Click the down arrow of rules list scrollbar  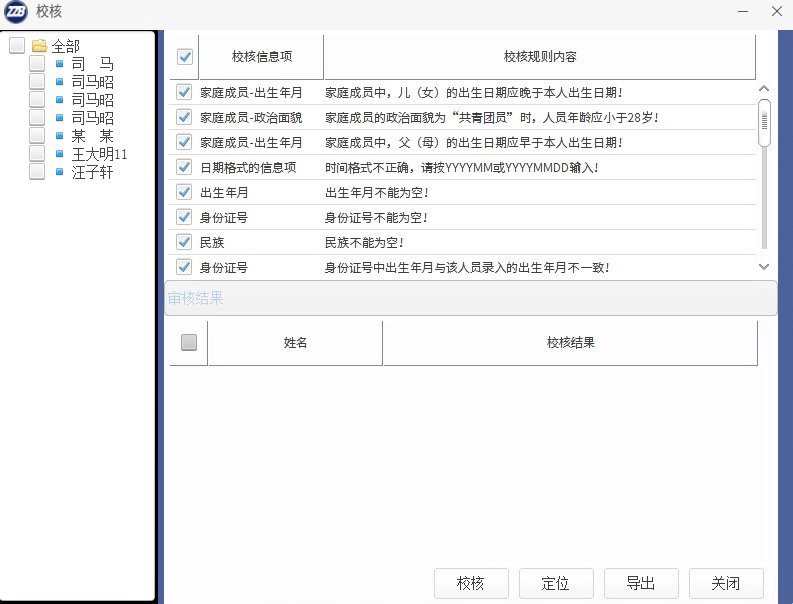(x=764, y=267)
